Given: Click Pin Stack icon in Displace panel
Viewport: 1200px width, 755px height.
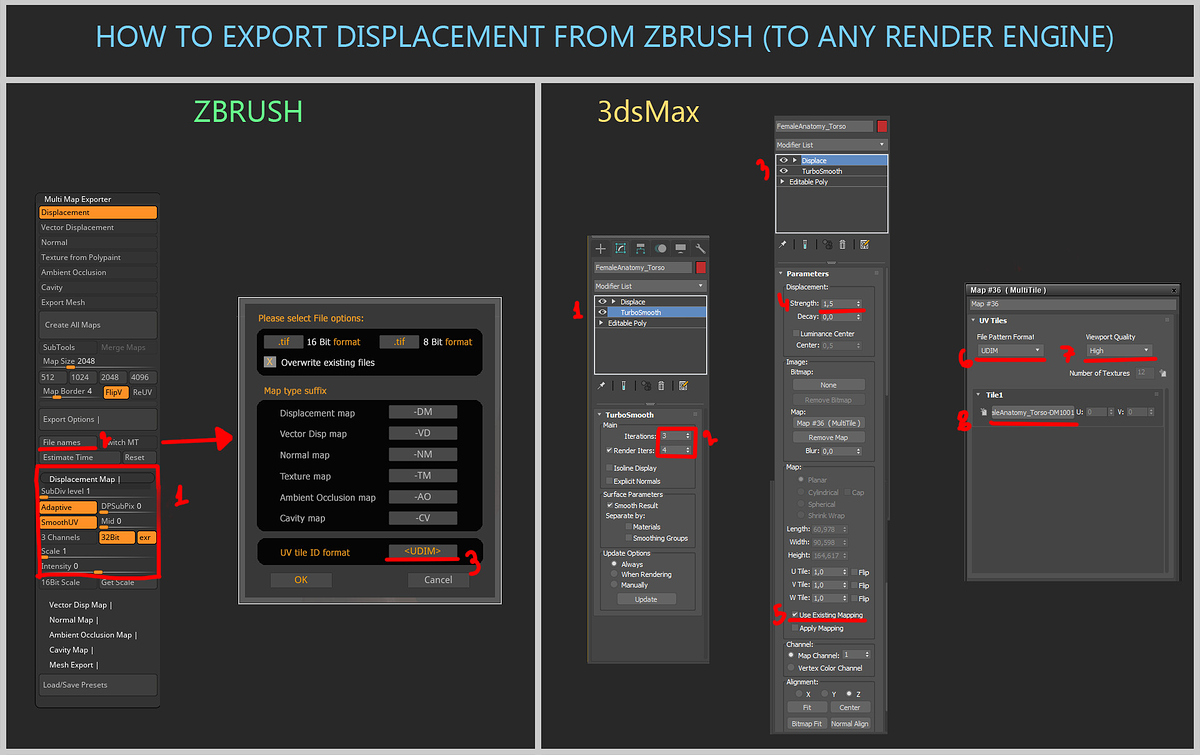Looking at the screenshot, I should [x=783, y=244].
